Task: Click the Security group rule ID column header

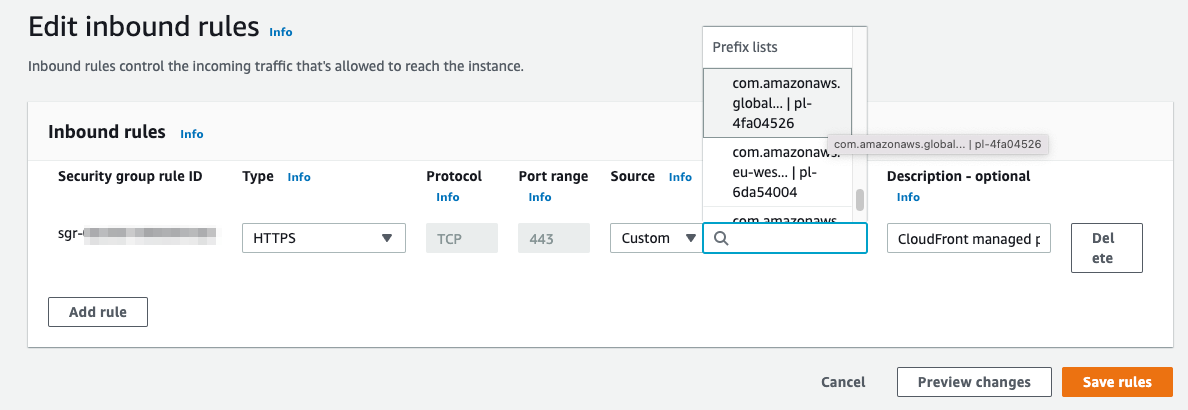Action: 130,176
